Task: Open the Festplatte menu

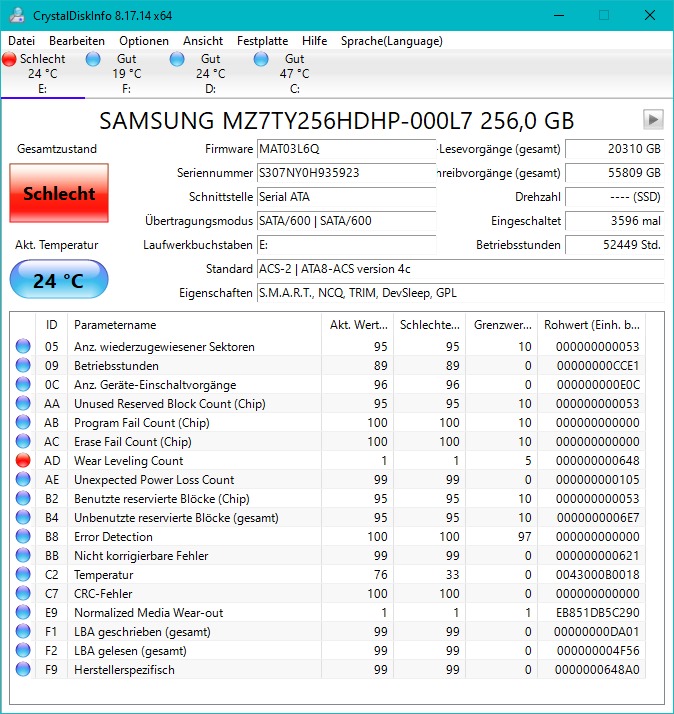Action: point(262,41)
